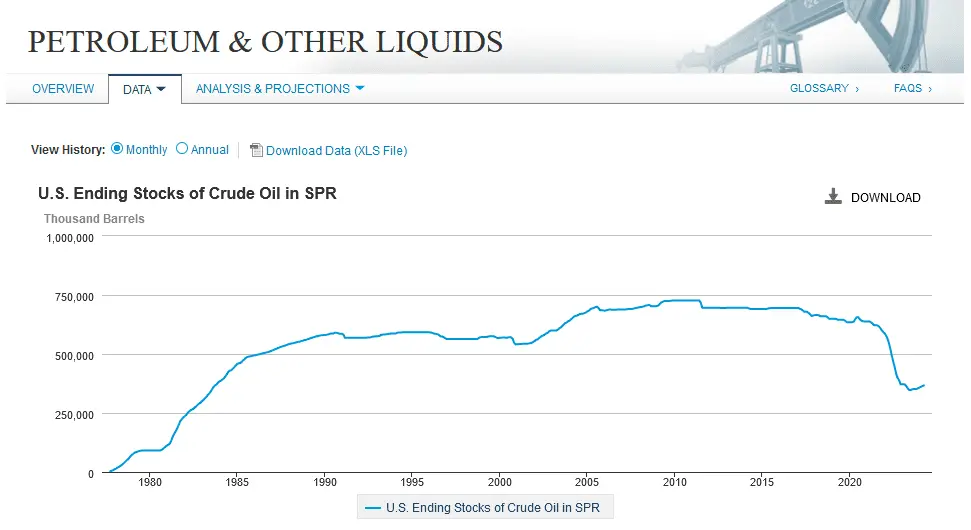Screen dimensions: 971x530
Task: Expand the Analysis & Projections menu arrow
Action: [360, 88]
